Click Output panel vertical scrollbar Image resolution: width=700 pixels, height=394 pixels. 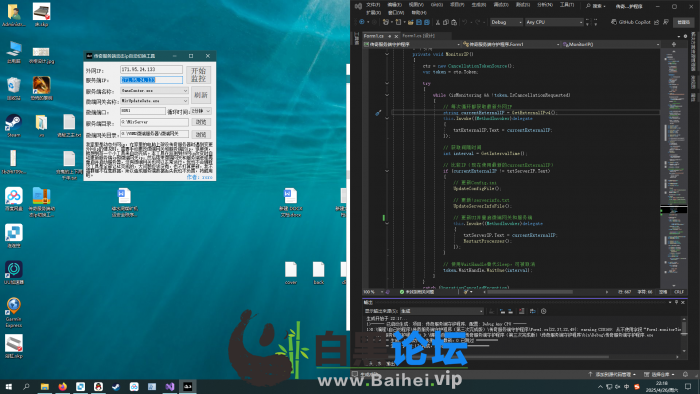tap(684, 335)
